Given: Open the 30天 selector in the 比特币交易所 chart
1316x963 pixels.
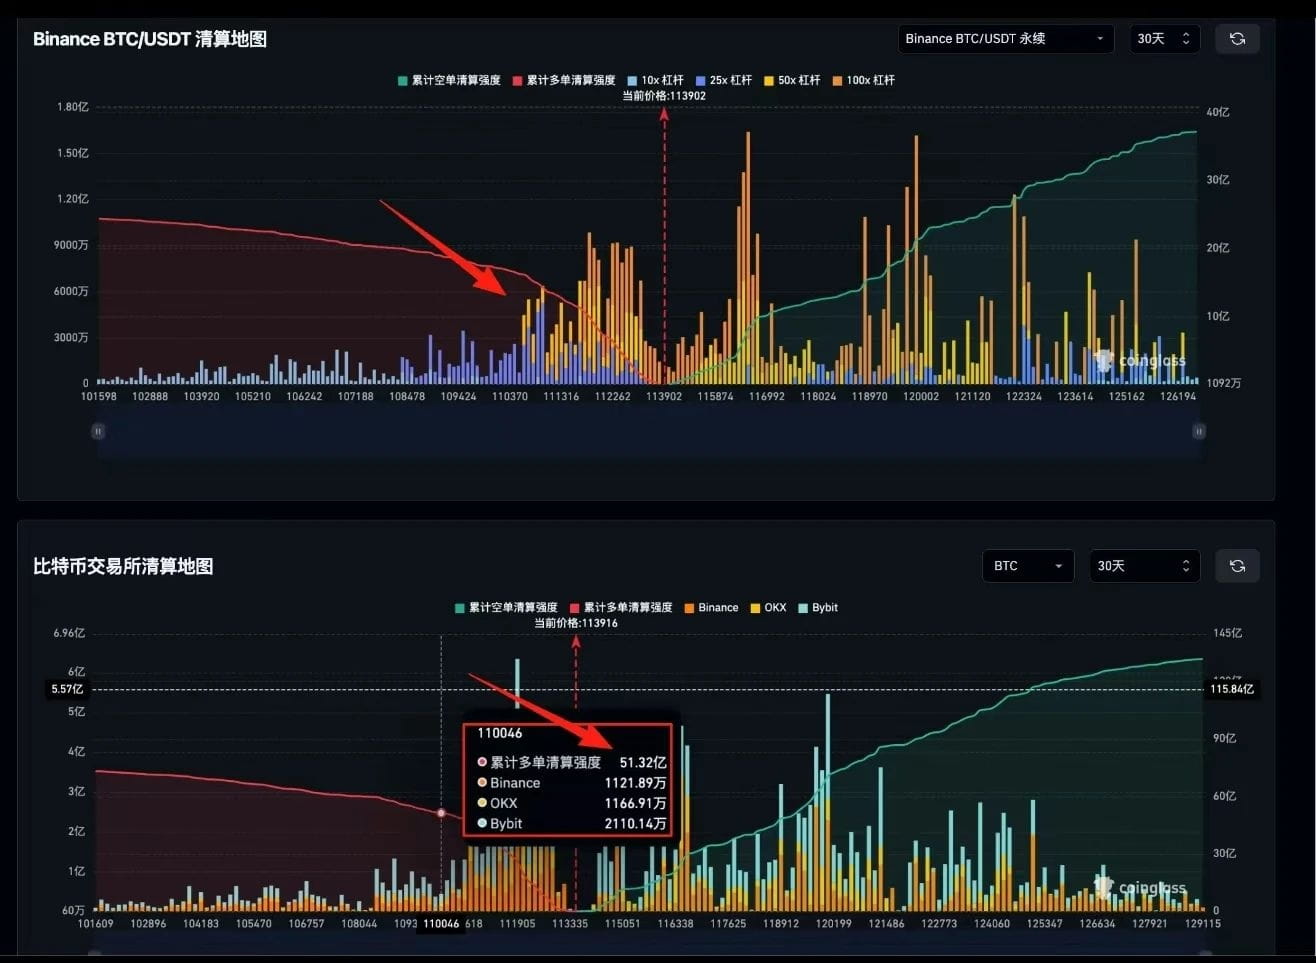Looking at the screenshot, I should click(1144, 566).
